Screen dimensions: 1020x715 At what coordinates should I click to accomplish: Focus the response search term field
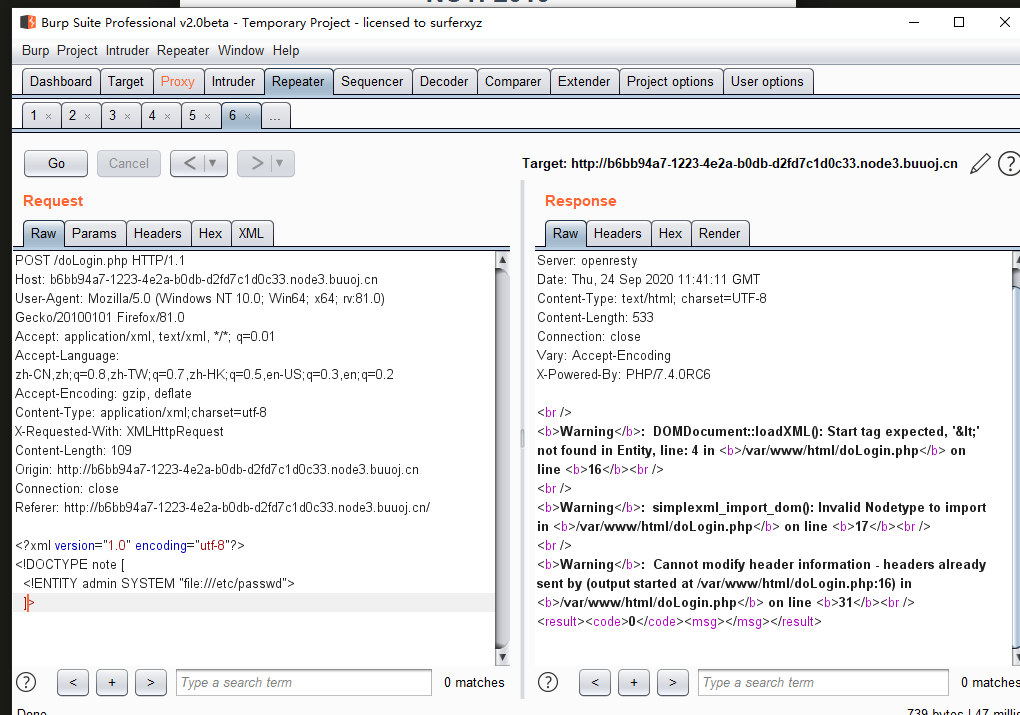823,682
